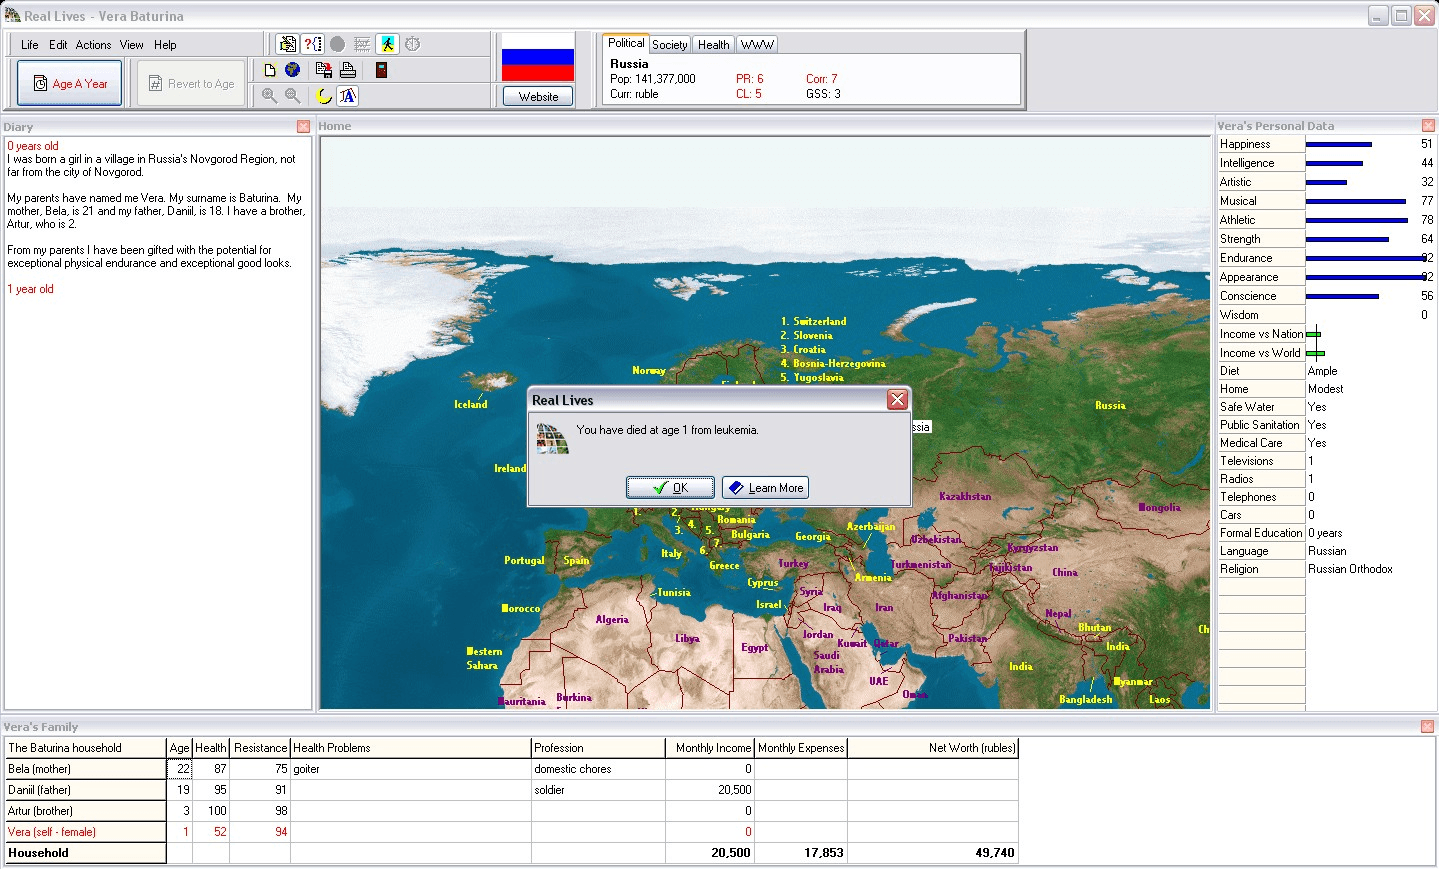Click the Happiness blue bar
This screenshot has width=1439, height=869.
pos(1338,144)
